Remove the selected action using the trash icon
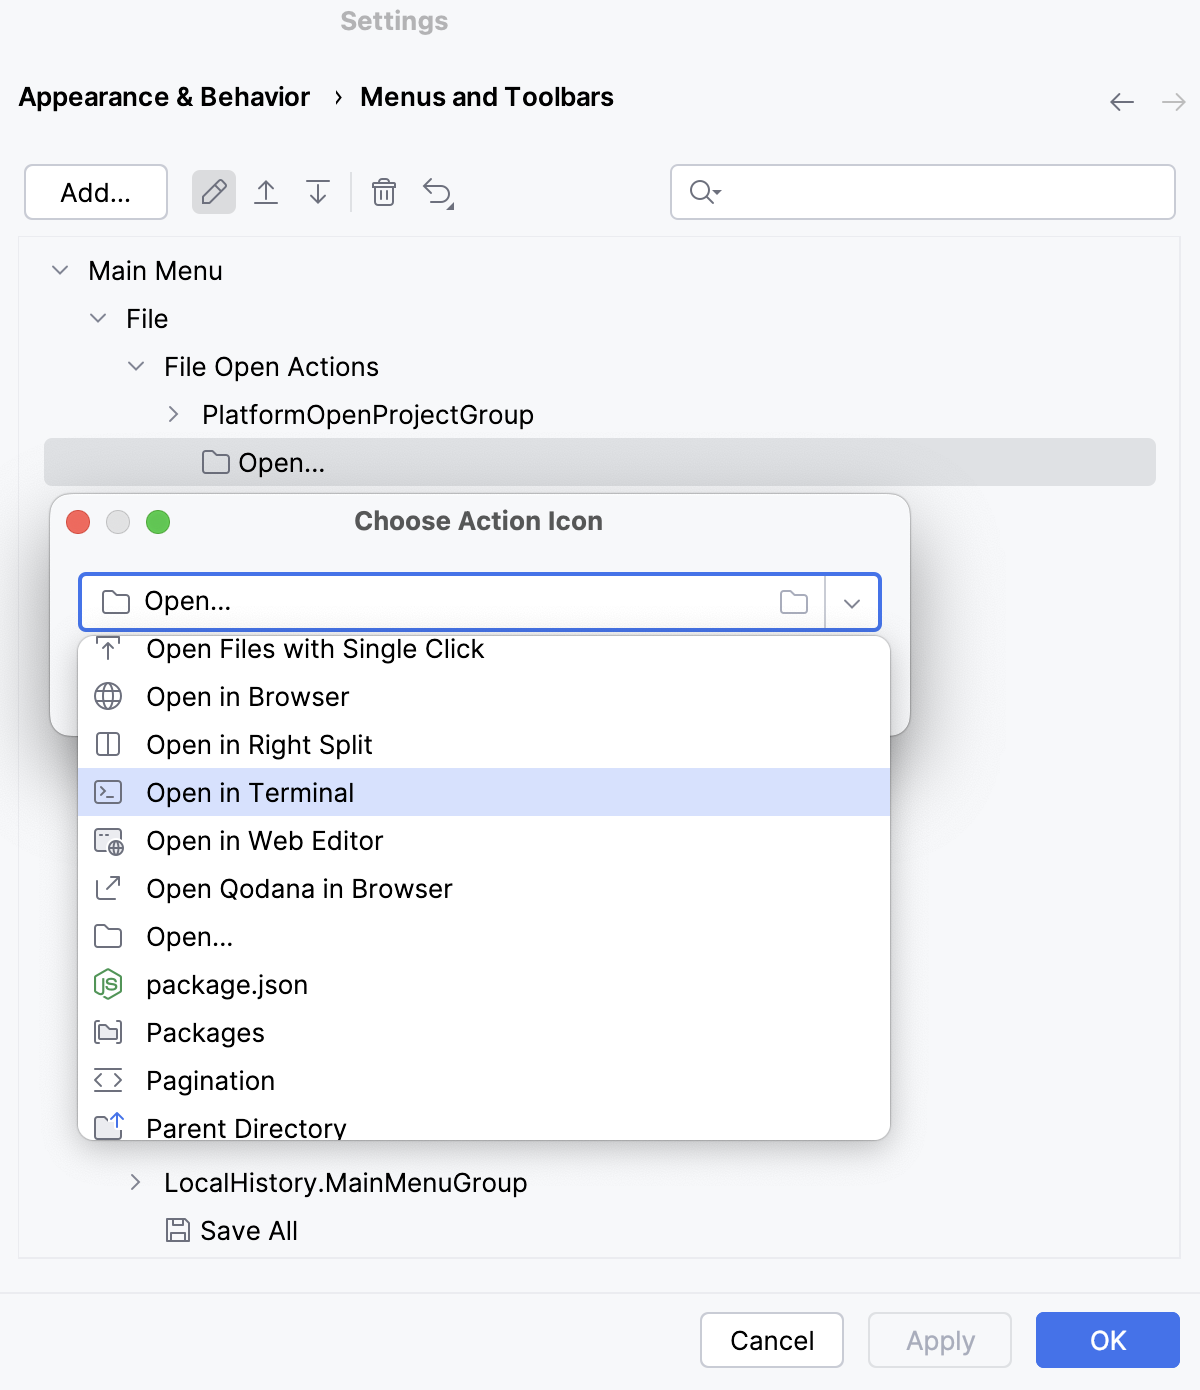 384,192
